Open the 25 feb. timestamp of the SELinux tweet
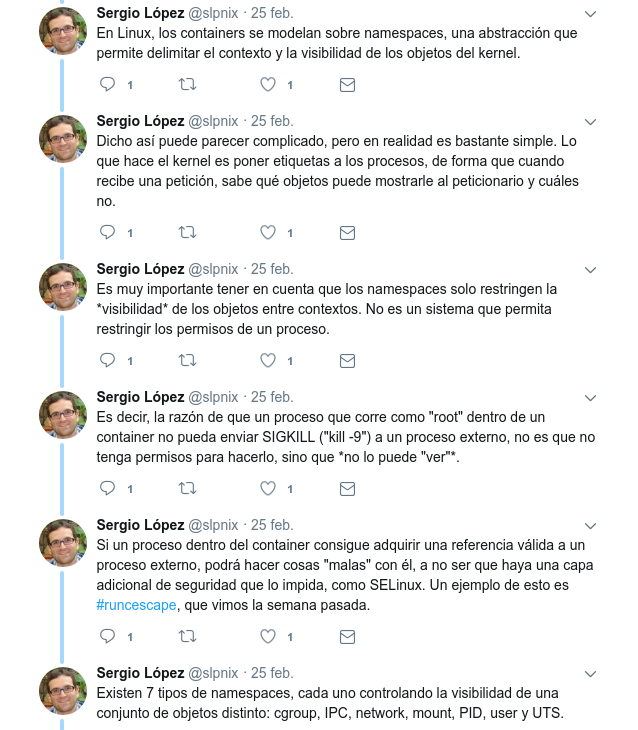Screen dimensions: 638x730 coord(272,525)
